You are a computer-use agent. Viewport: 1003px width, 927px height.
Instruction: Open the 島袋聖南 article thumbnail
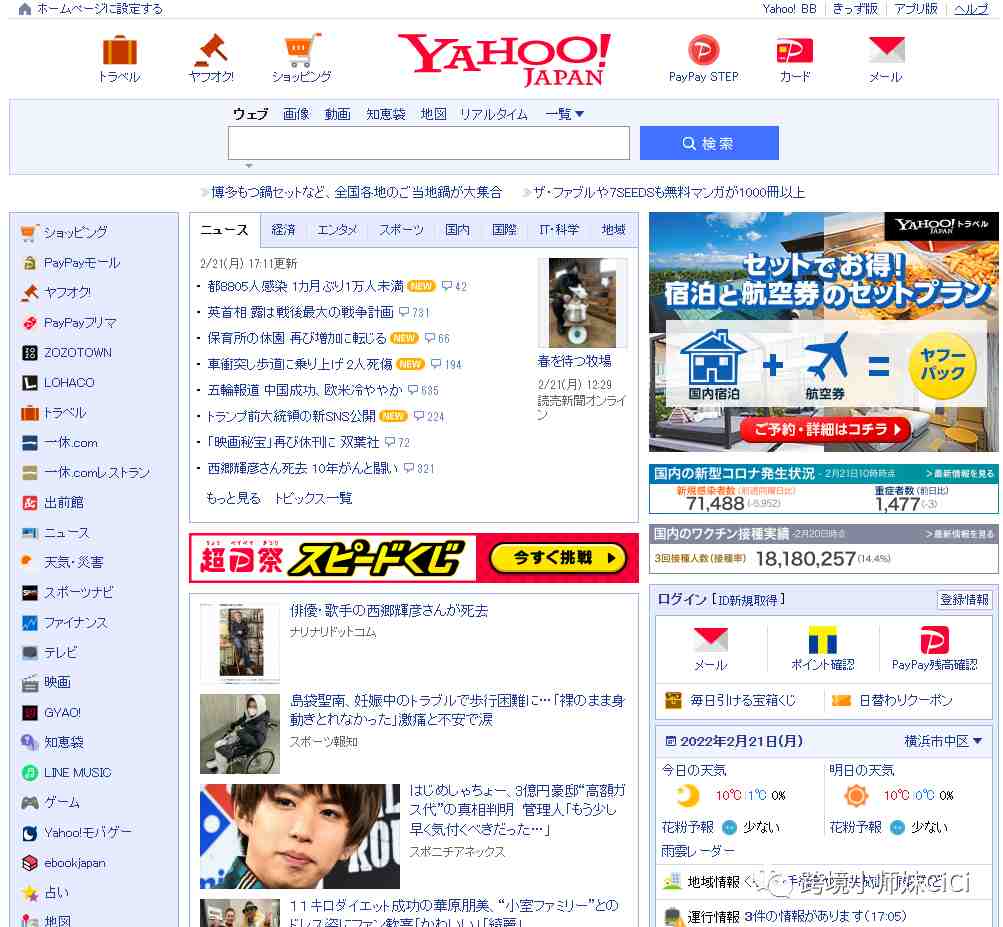coord(240,734)
